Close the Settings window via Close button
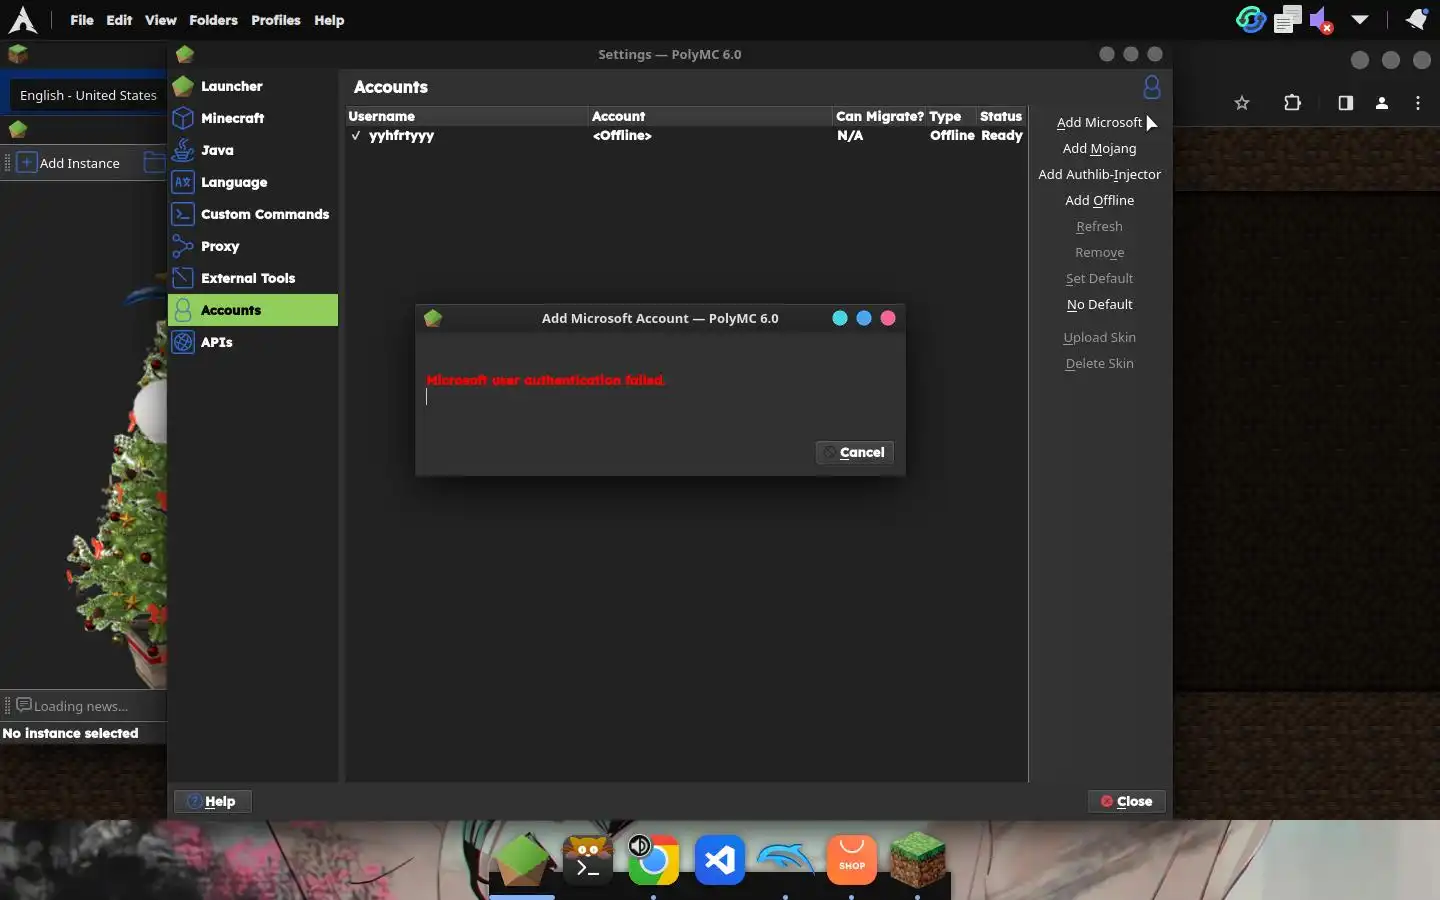The height and width of the screenshot is (900, 1440). pyautogui.click(x=1126, y=801)
